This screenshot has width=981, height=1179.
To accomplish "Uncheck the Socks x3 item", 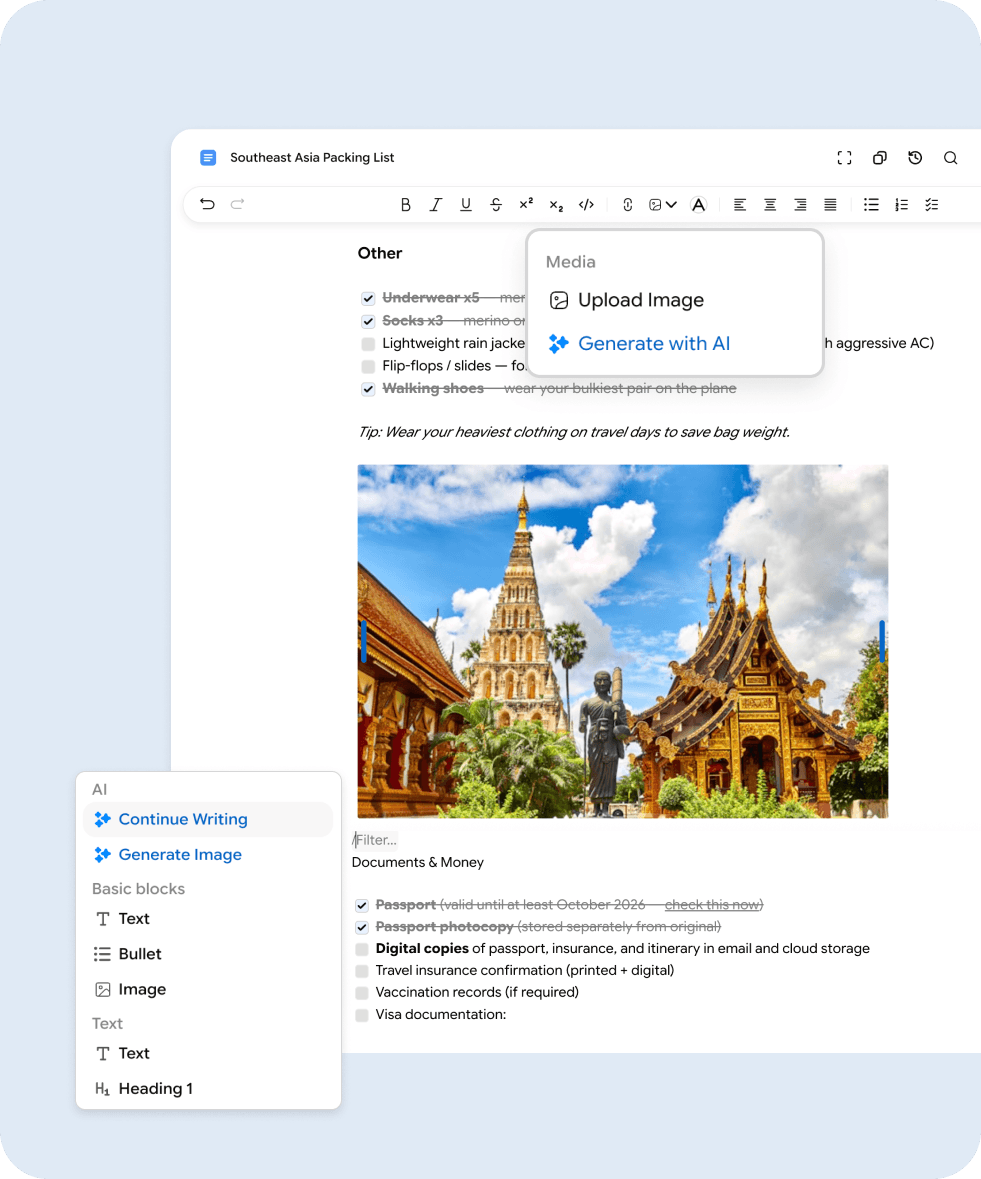I will [x=368, y=321].
